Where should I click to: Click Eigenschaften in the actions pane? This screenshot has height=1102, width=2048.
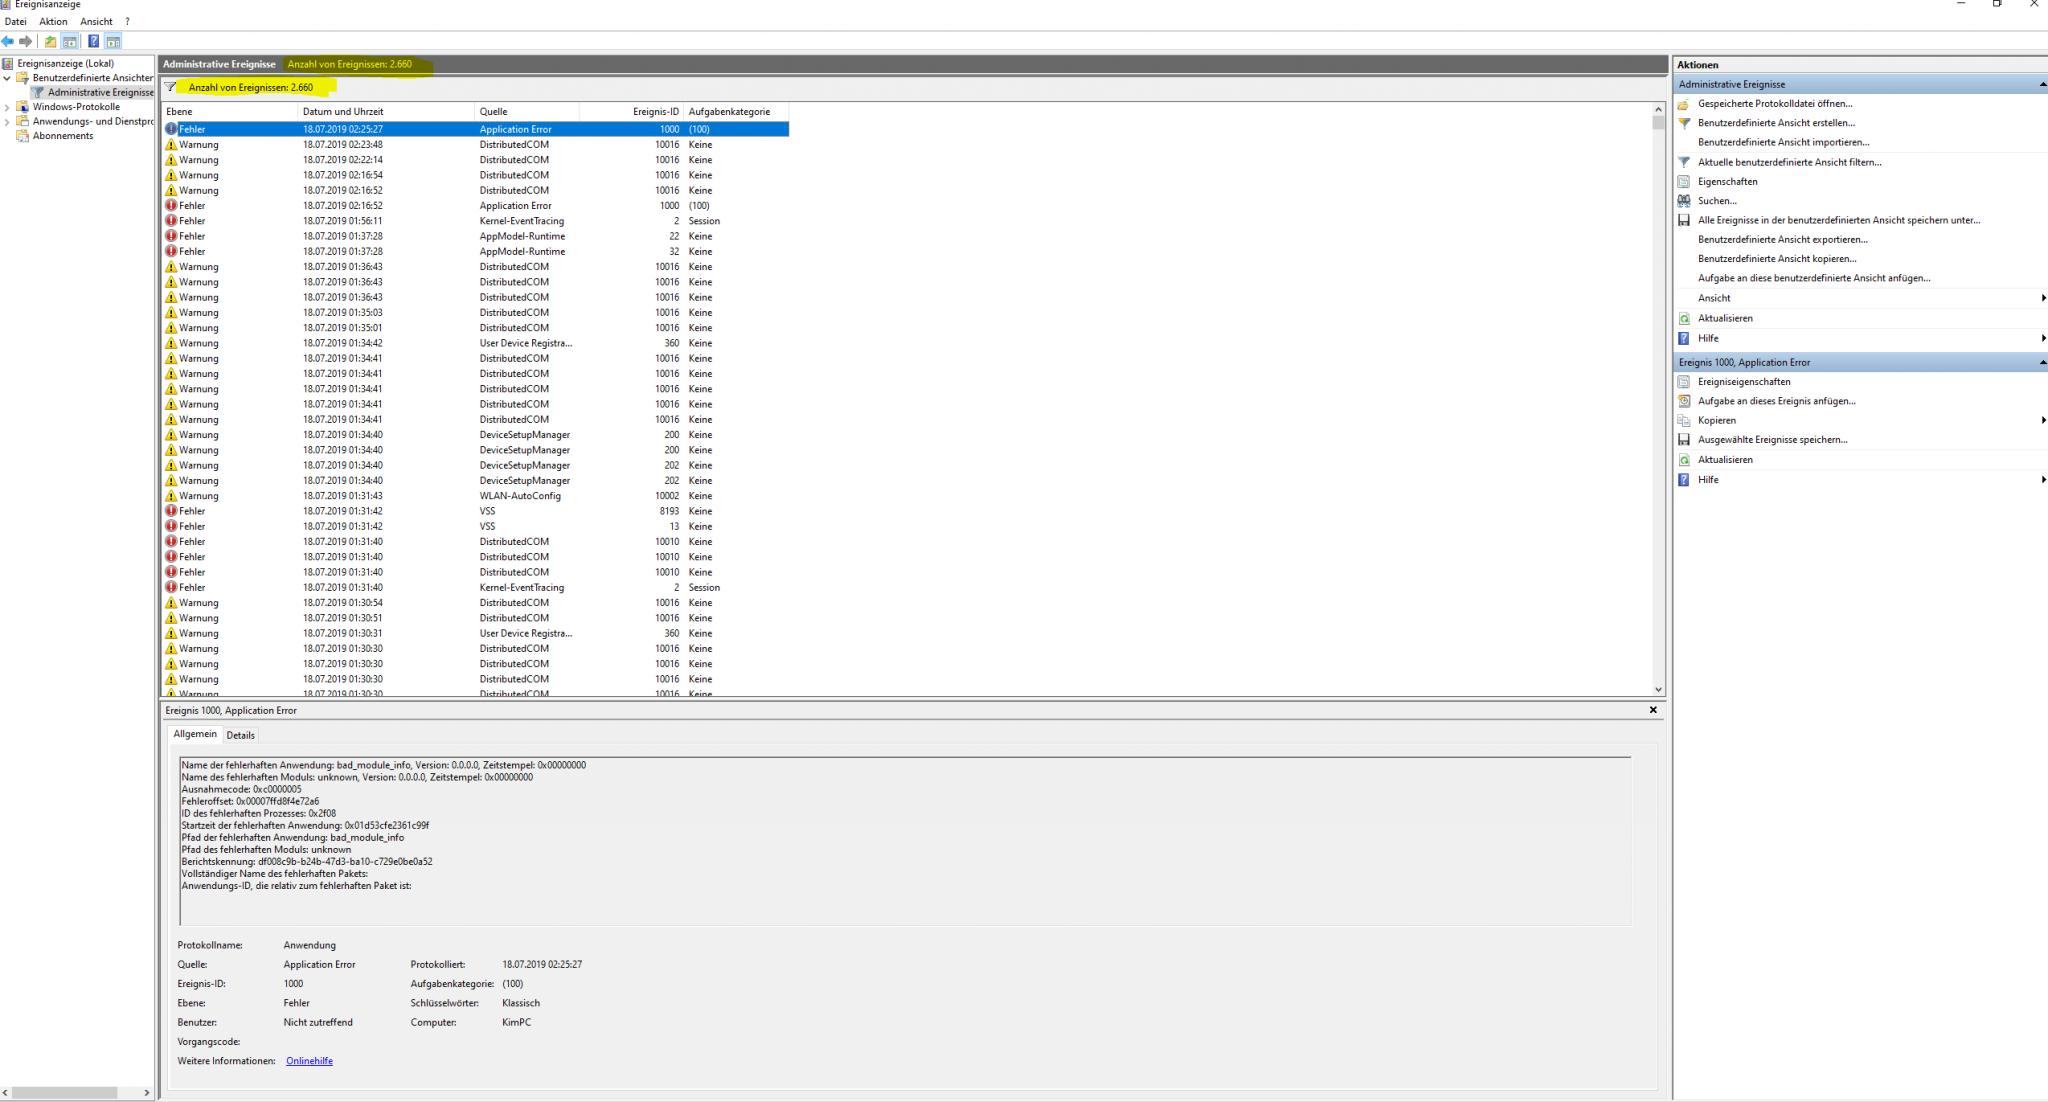(1727, 182)
